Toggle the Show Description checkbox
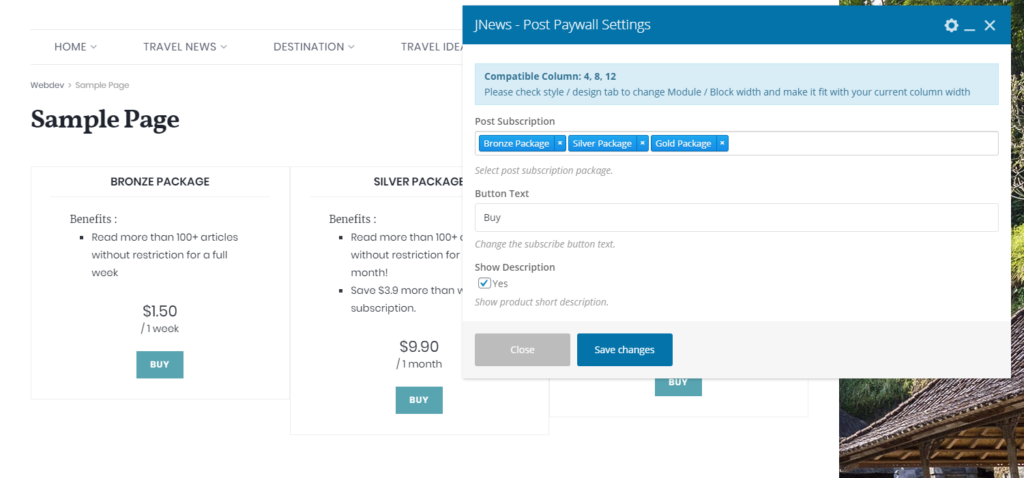 [484, 283]
